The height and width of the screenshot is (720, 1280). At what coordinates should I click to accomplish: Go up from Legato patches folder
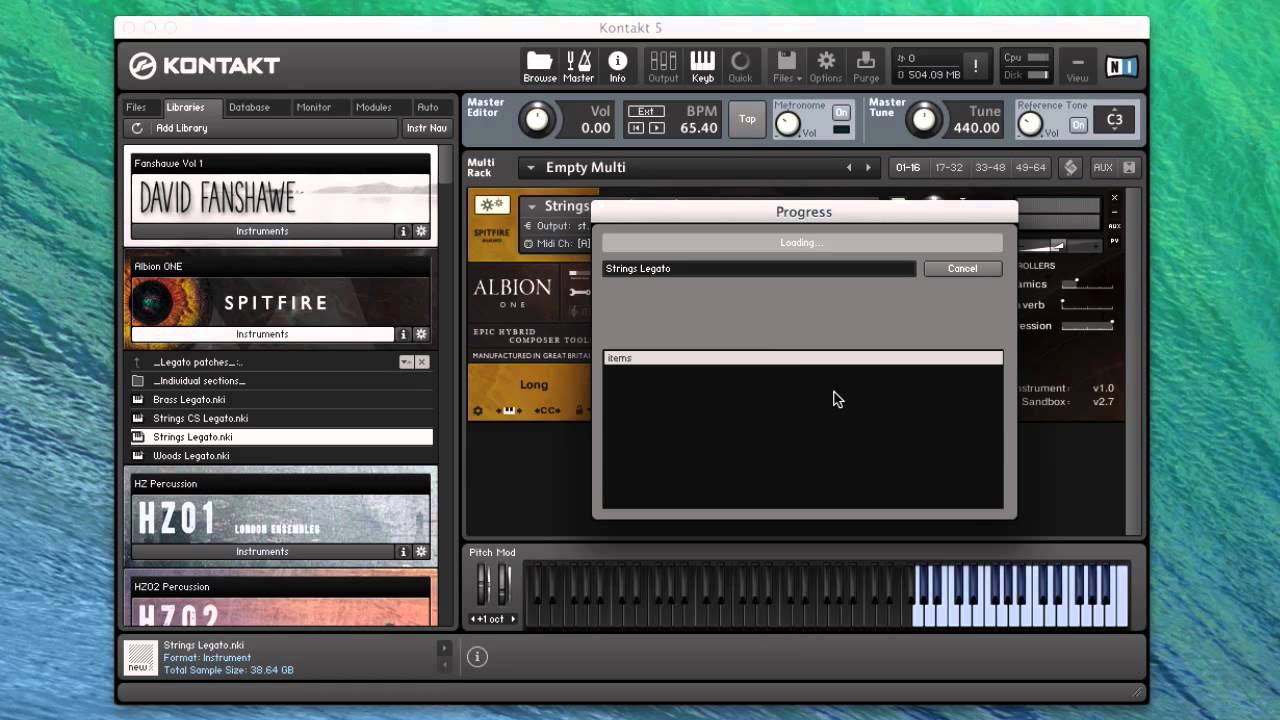(137, 362)
